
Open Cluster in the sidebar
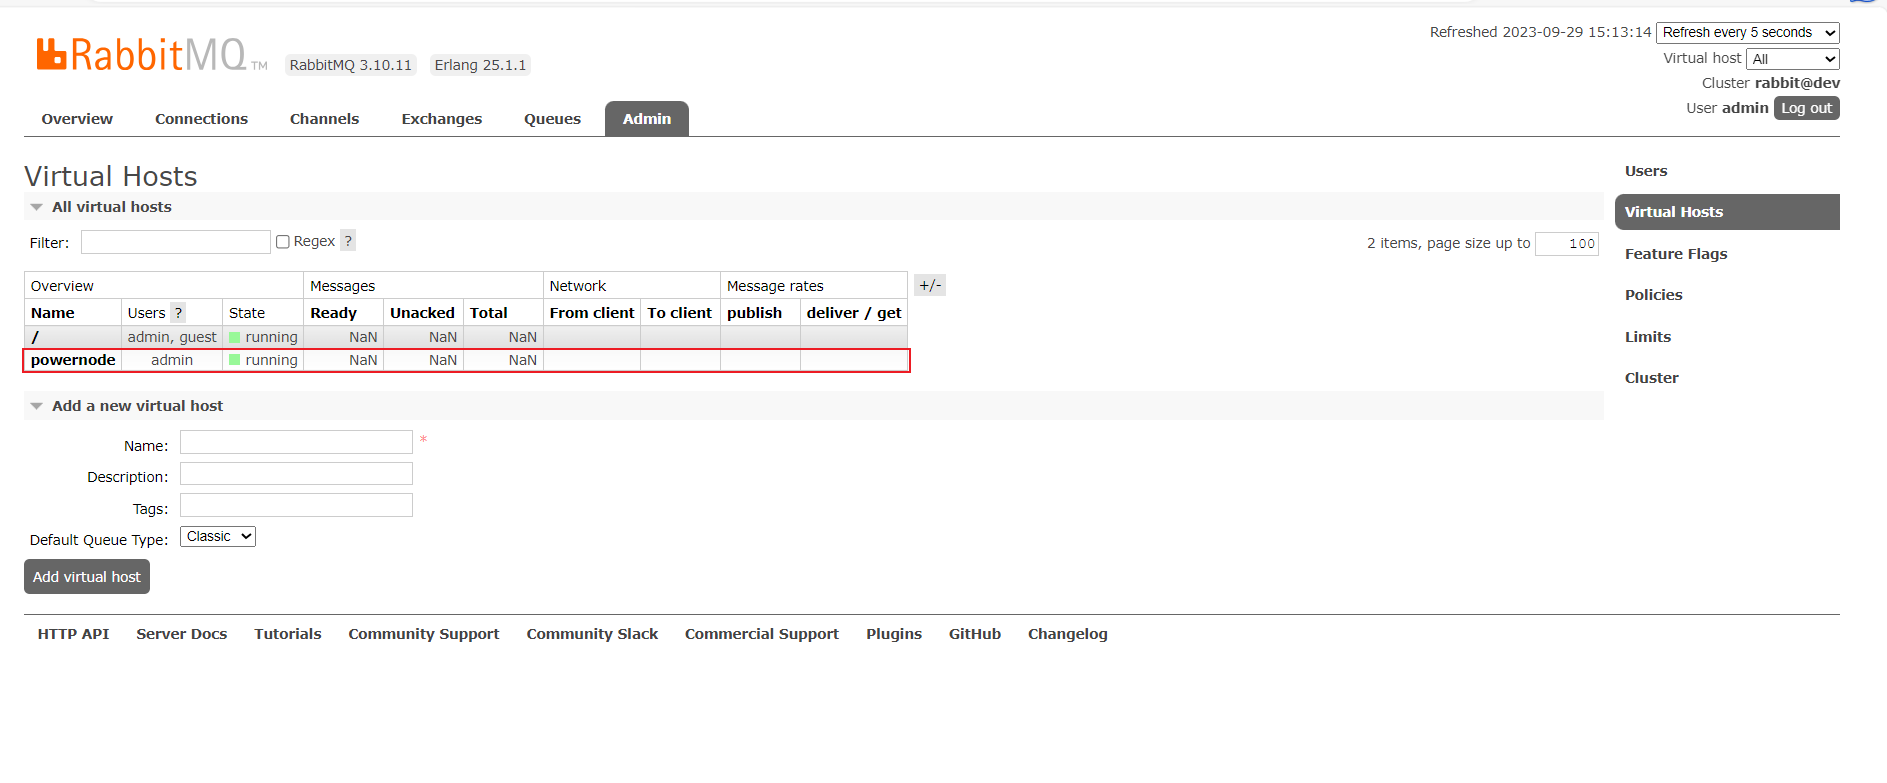point(1652,378)
